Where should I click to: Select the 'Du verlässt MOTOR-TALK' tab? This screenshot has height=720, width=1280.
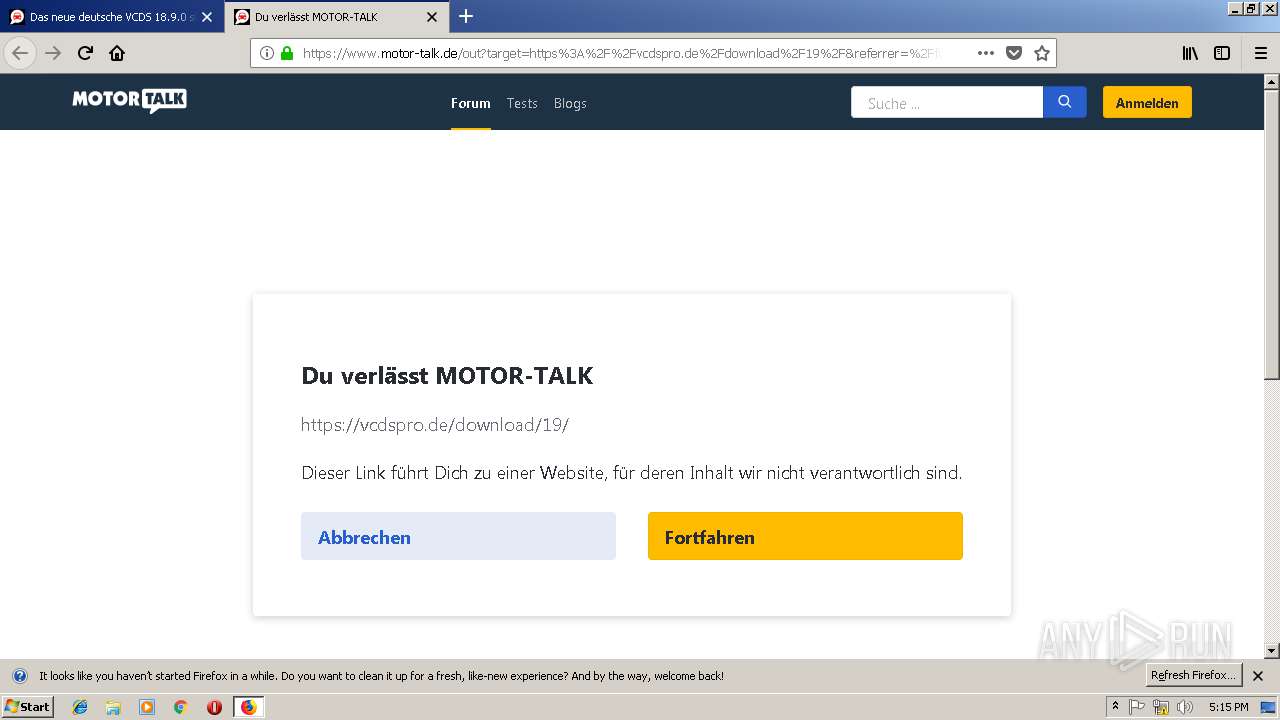coord(337,17)
